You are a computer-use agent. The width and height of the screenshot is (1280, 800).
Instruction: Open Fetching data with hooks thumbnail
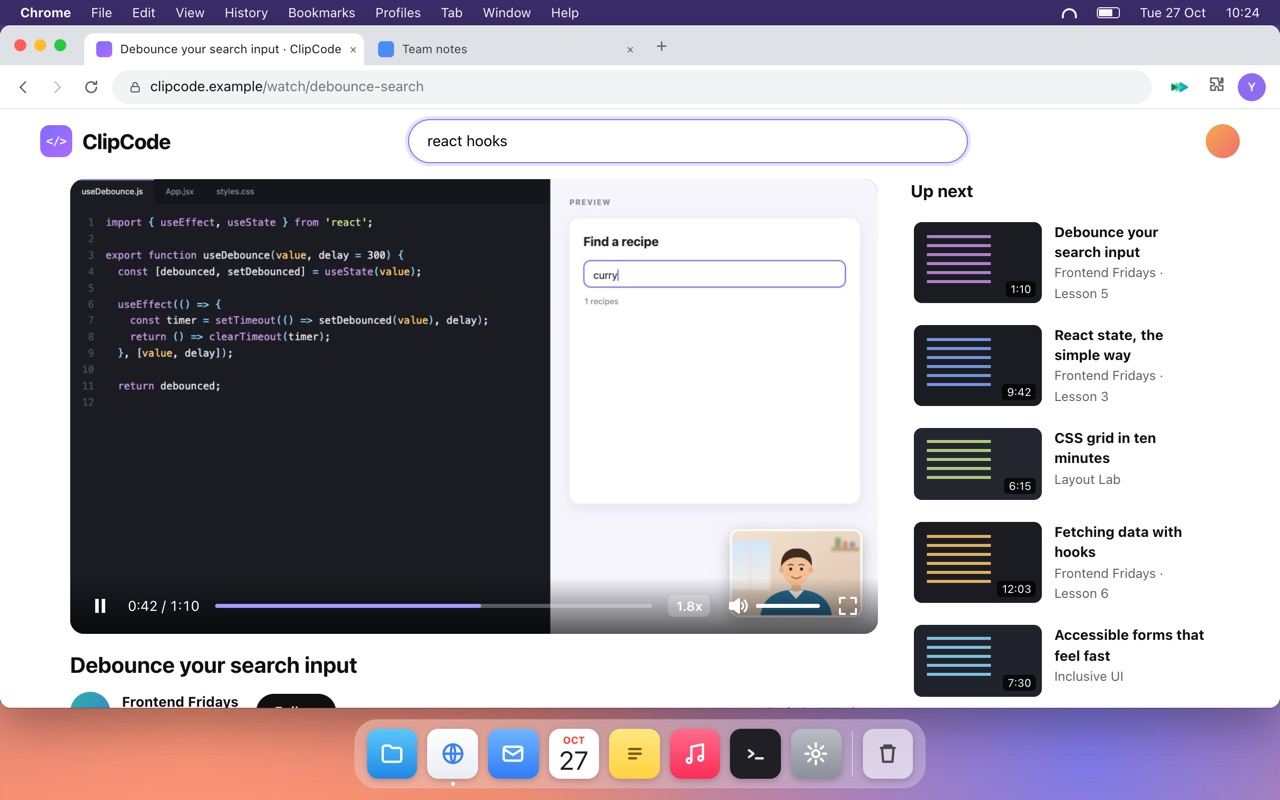click(978, 562)
